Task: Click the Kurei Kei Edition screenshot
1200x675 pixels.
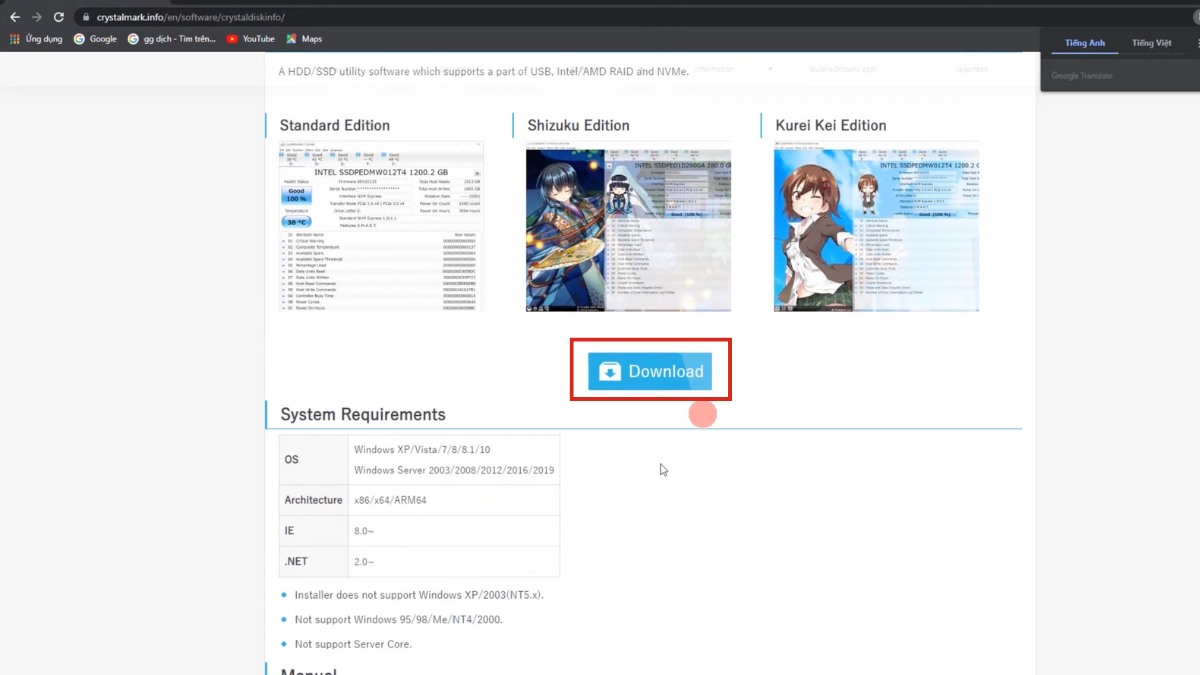Action: 876,230
